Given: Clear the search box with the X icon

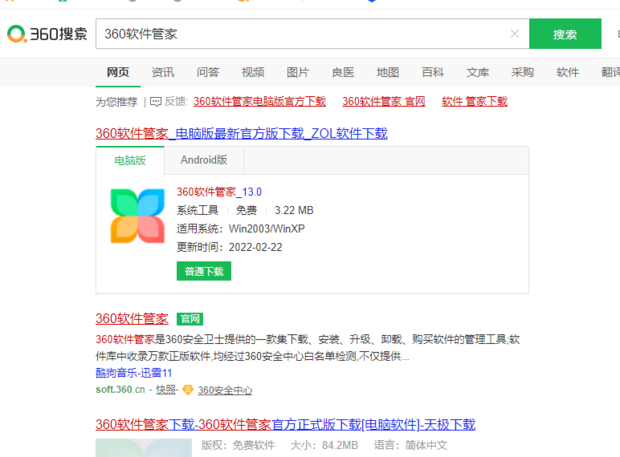Looking at the screenshot, I should click(514, 34).
